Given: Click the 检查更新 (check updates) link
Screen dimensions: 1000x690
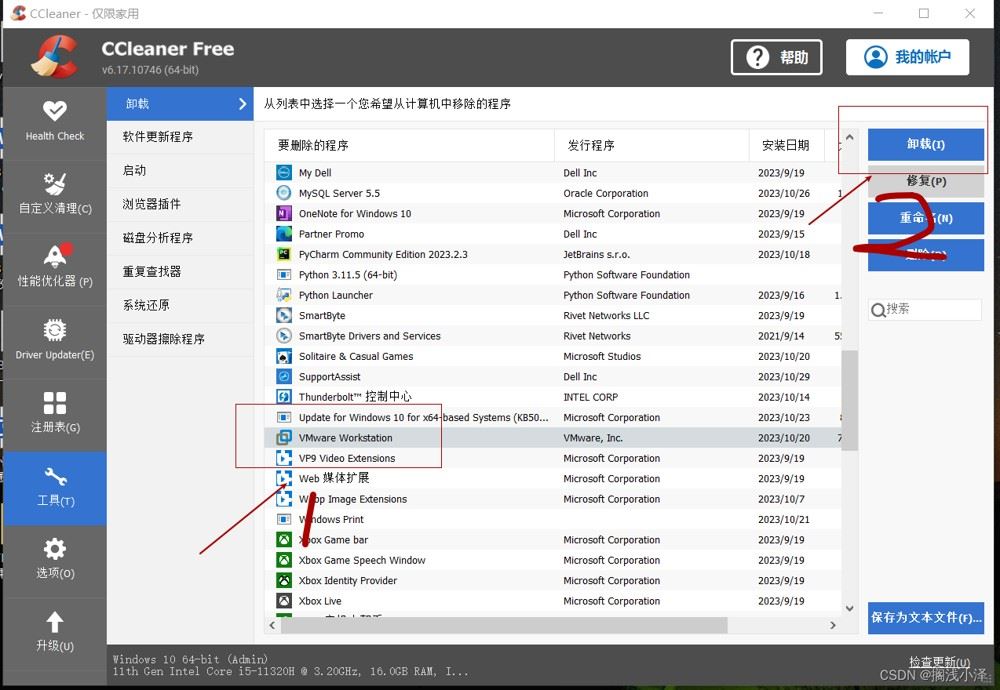Looking at the screenshot, I should pos(939,662).
